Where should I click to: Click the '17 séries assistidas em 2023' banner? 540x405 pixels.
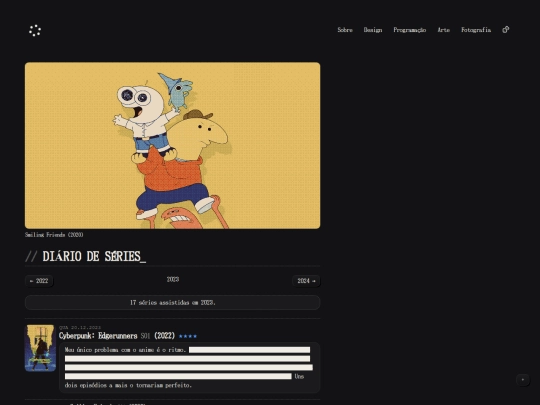173,303
